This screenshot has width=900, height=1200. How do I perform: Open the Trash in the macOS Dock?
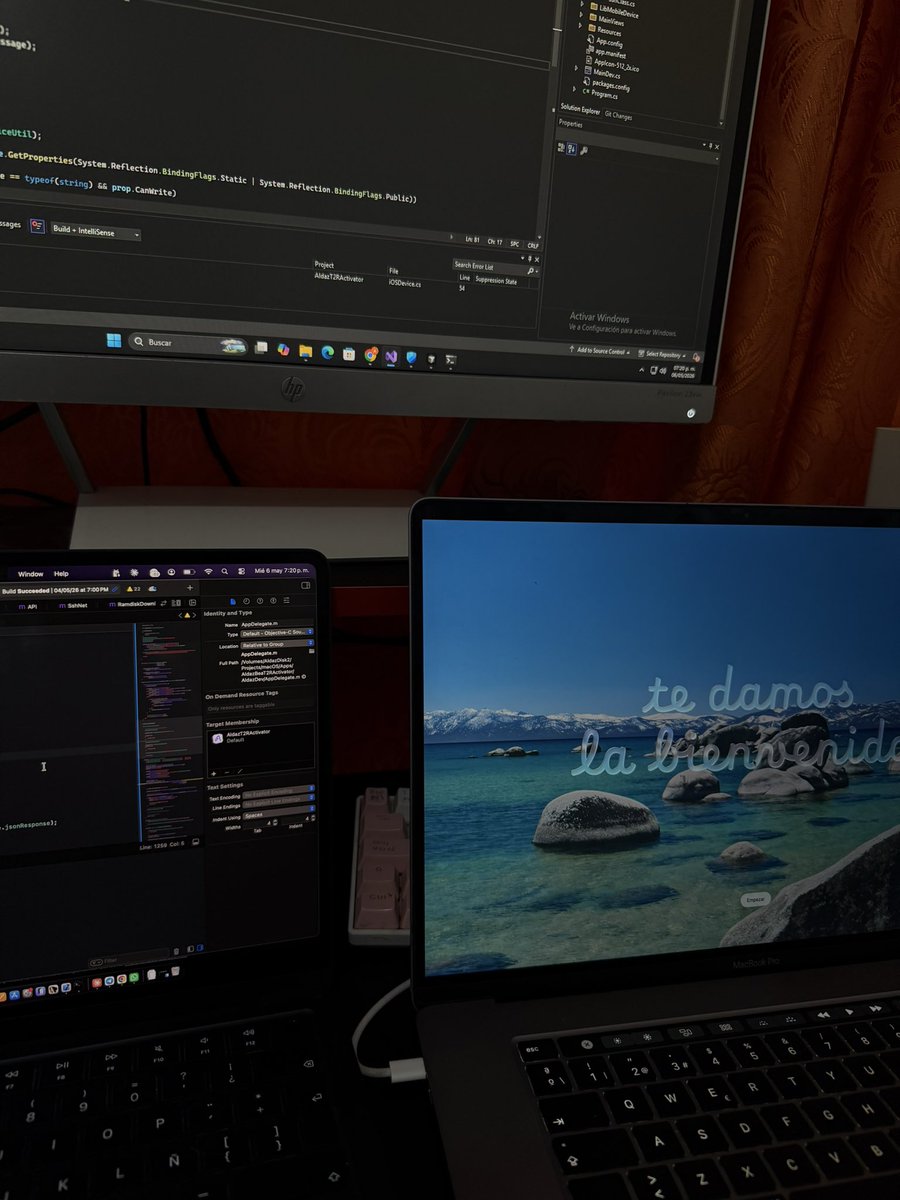coord(175,971)
